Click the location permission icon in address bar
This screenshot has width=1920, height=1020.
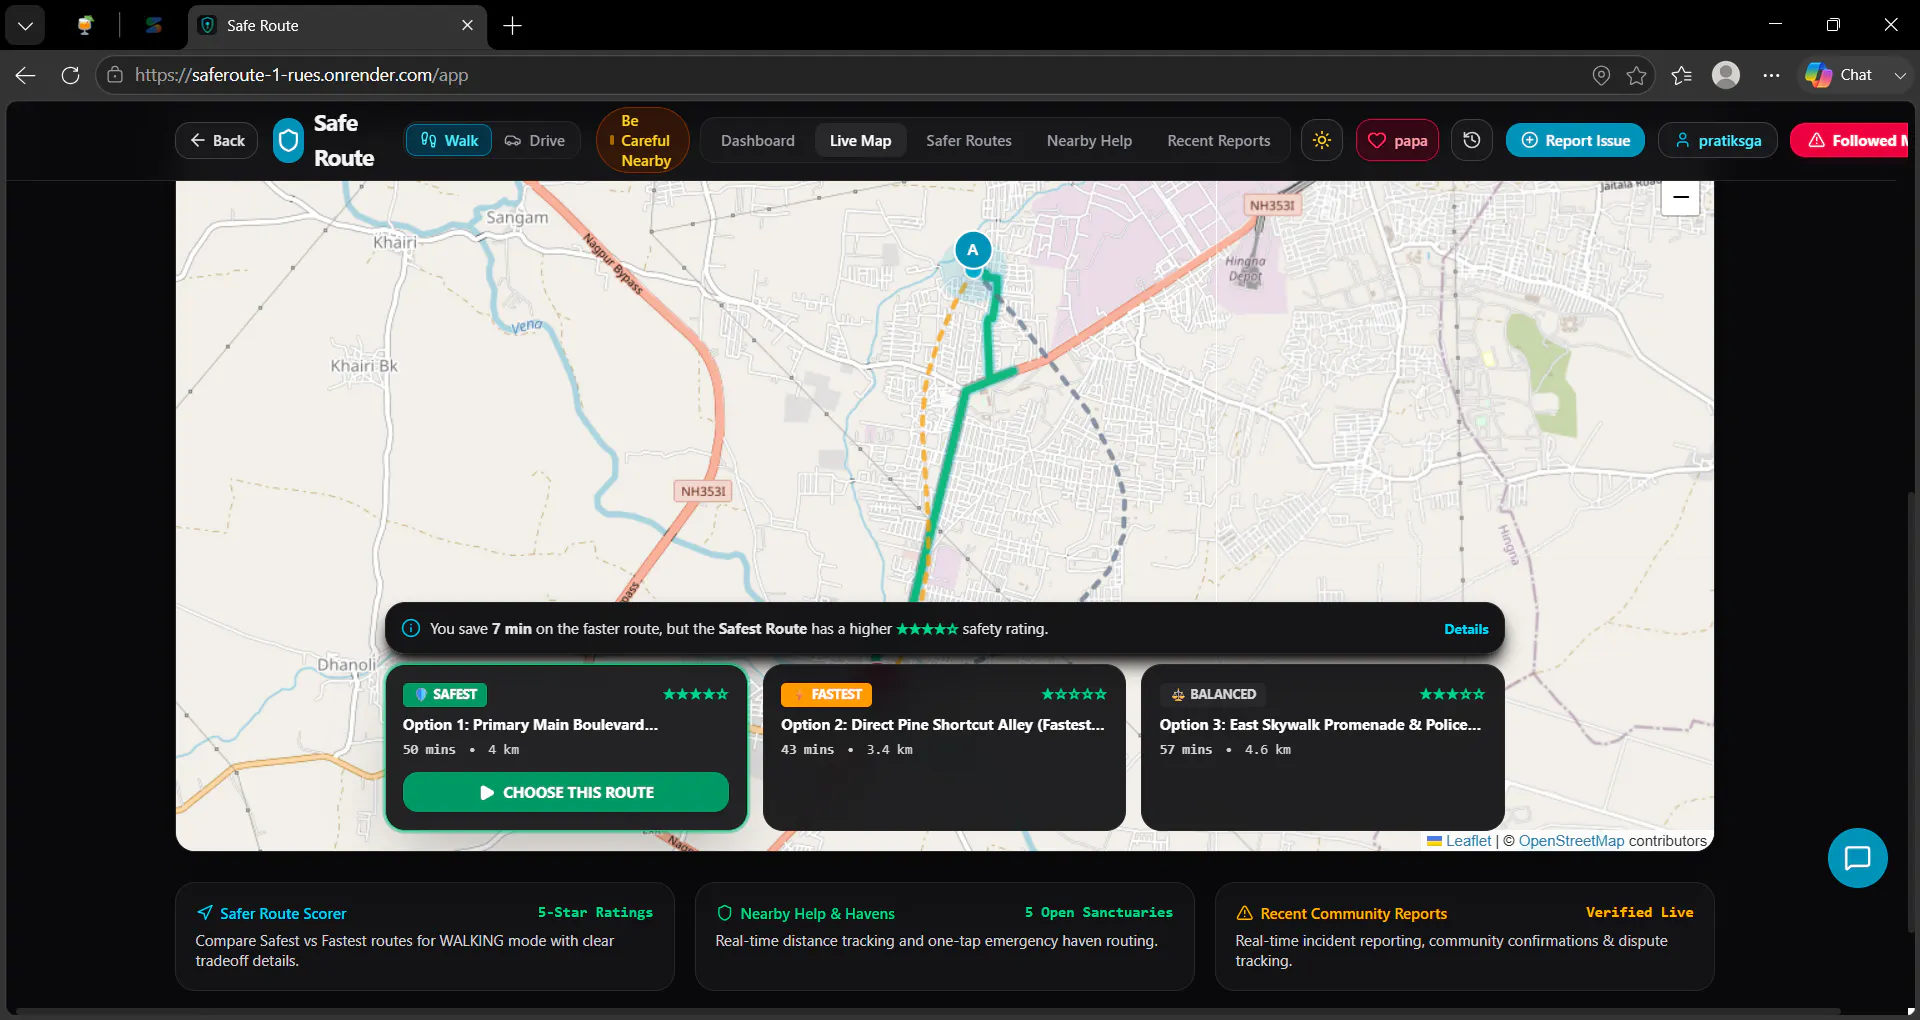pos(1601,75)
